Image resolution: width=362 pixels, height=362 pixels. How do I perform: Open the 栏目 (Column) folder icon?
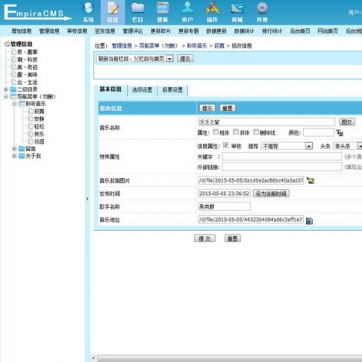pyautogui.click(x=137, y=8)
